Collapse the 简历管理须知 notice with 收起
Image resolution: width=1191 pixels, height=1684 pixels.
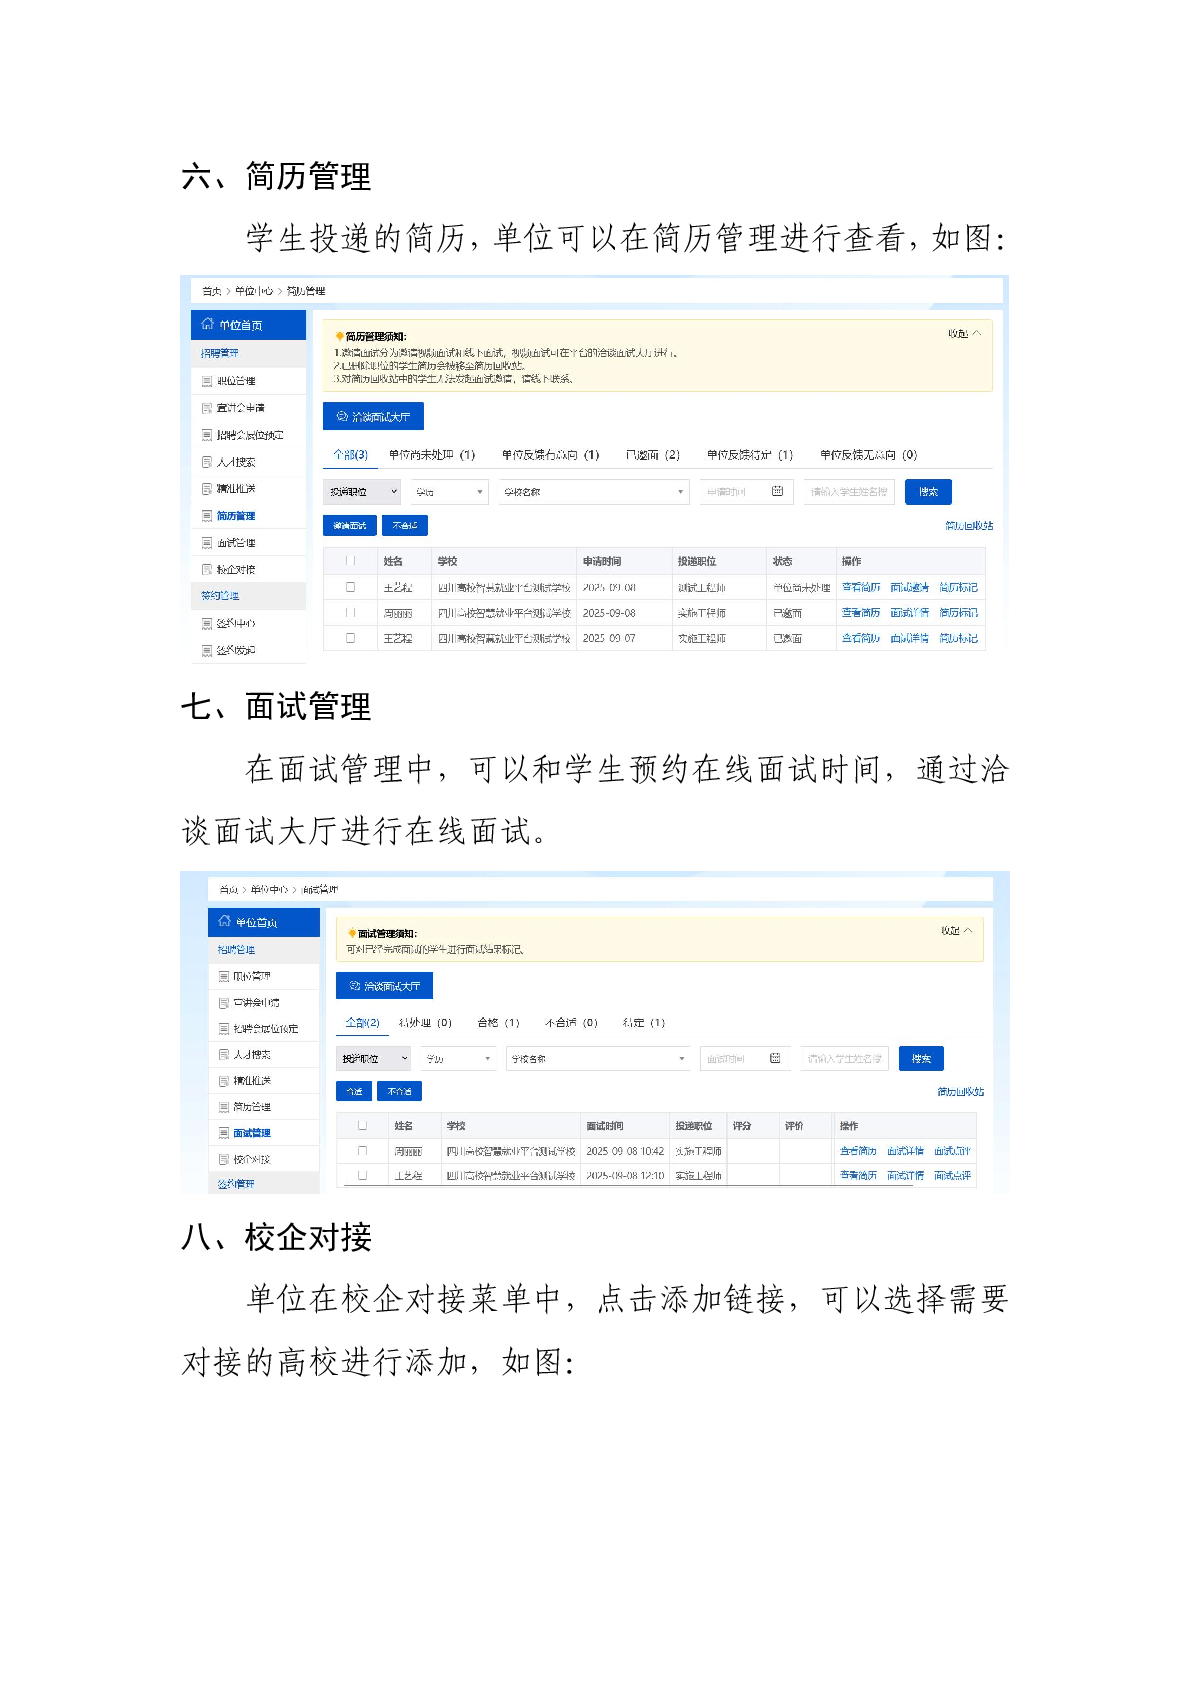tap(964, 334)
